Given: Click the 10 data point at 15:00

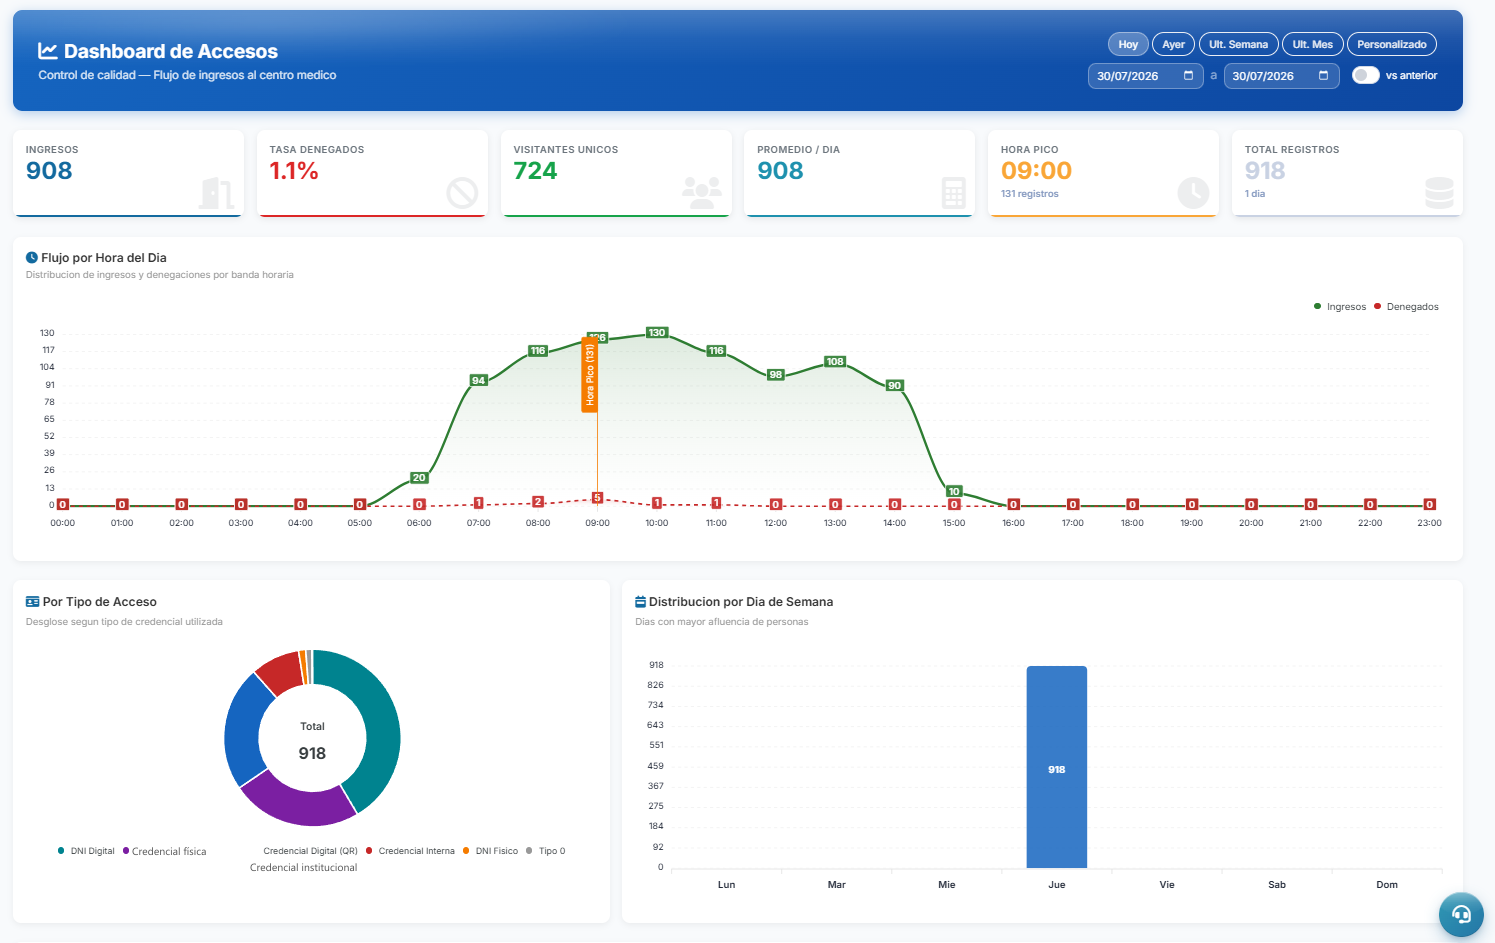Looking at the screenshot, I should [x=954, y=491].
